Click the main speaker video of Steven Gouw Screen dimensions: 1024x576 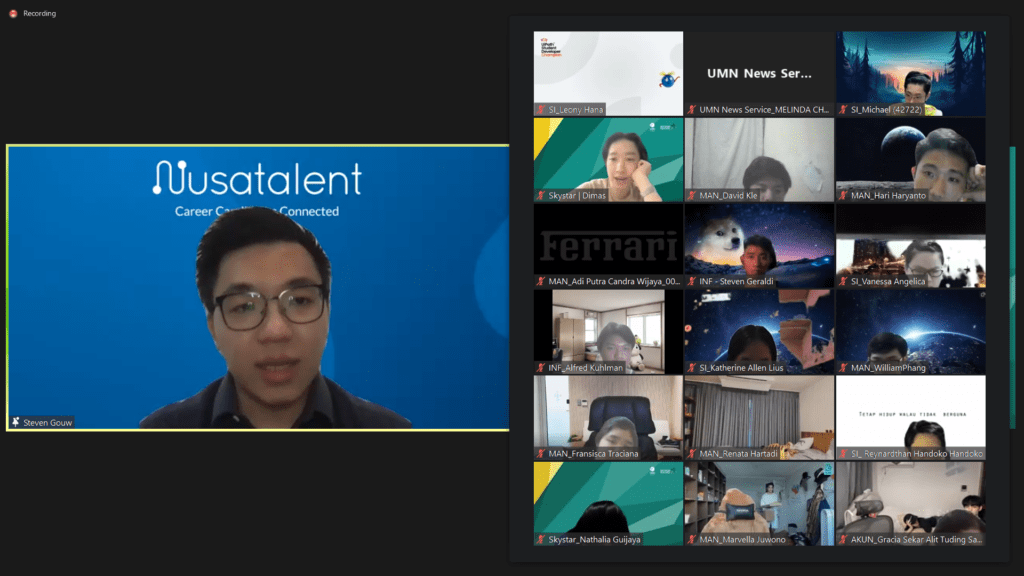coord(258,288)
